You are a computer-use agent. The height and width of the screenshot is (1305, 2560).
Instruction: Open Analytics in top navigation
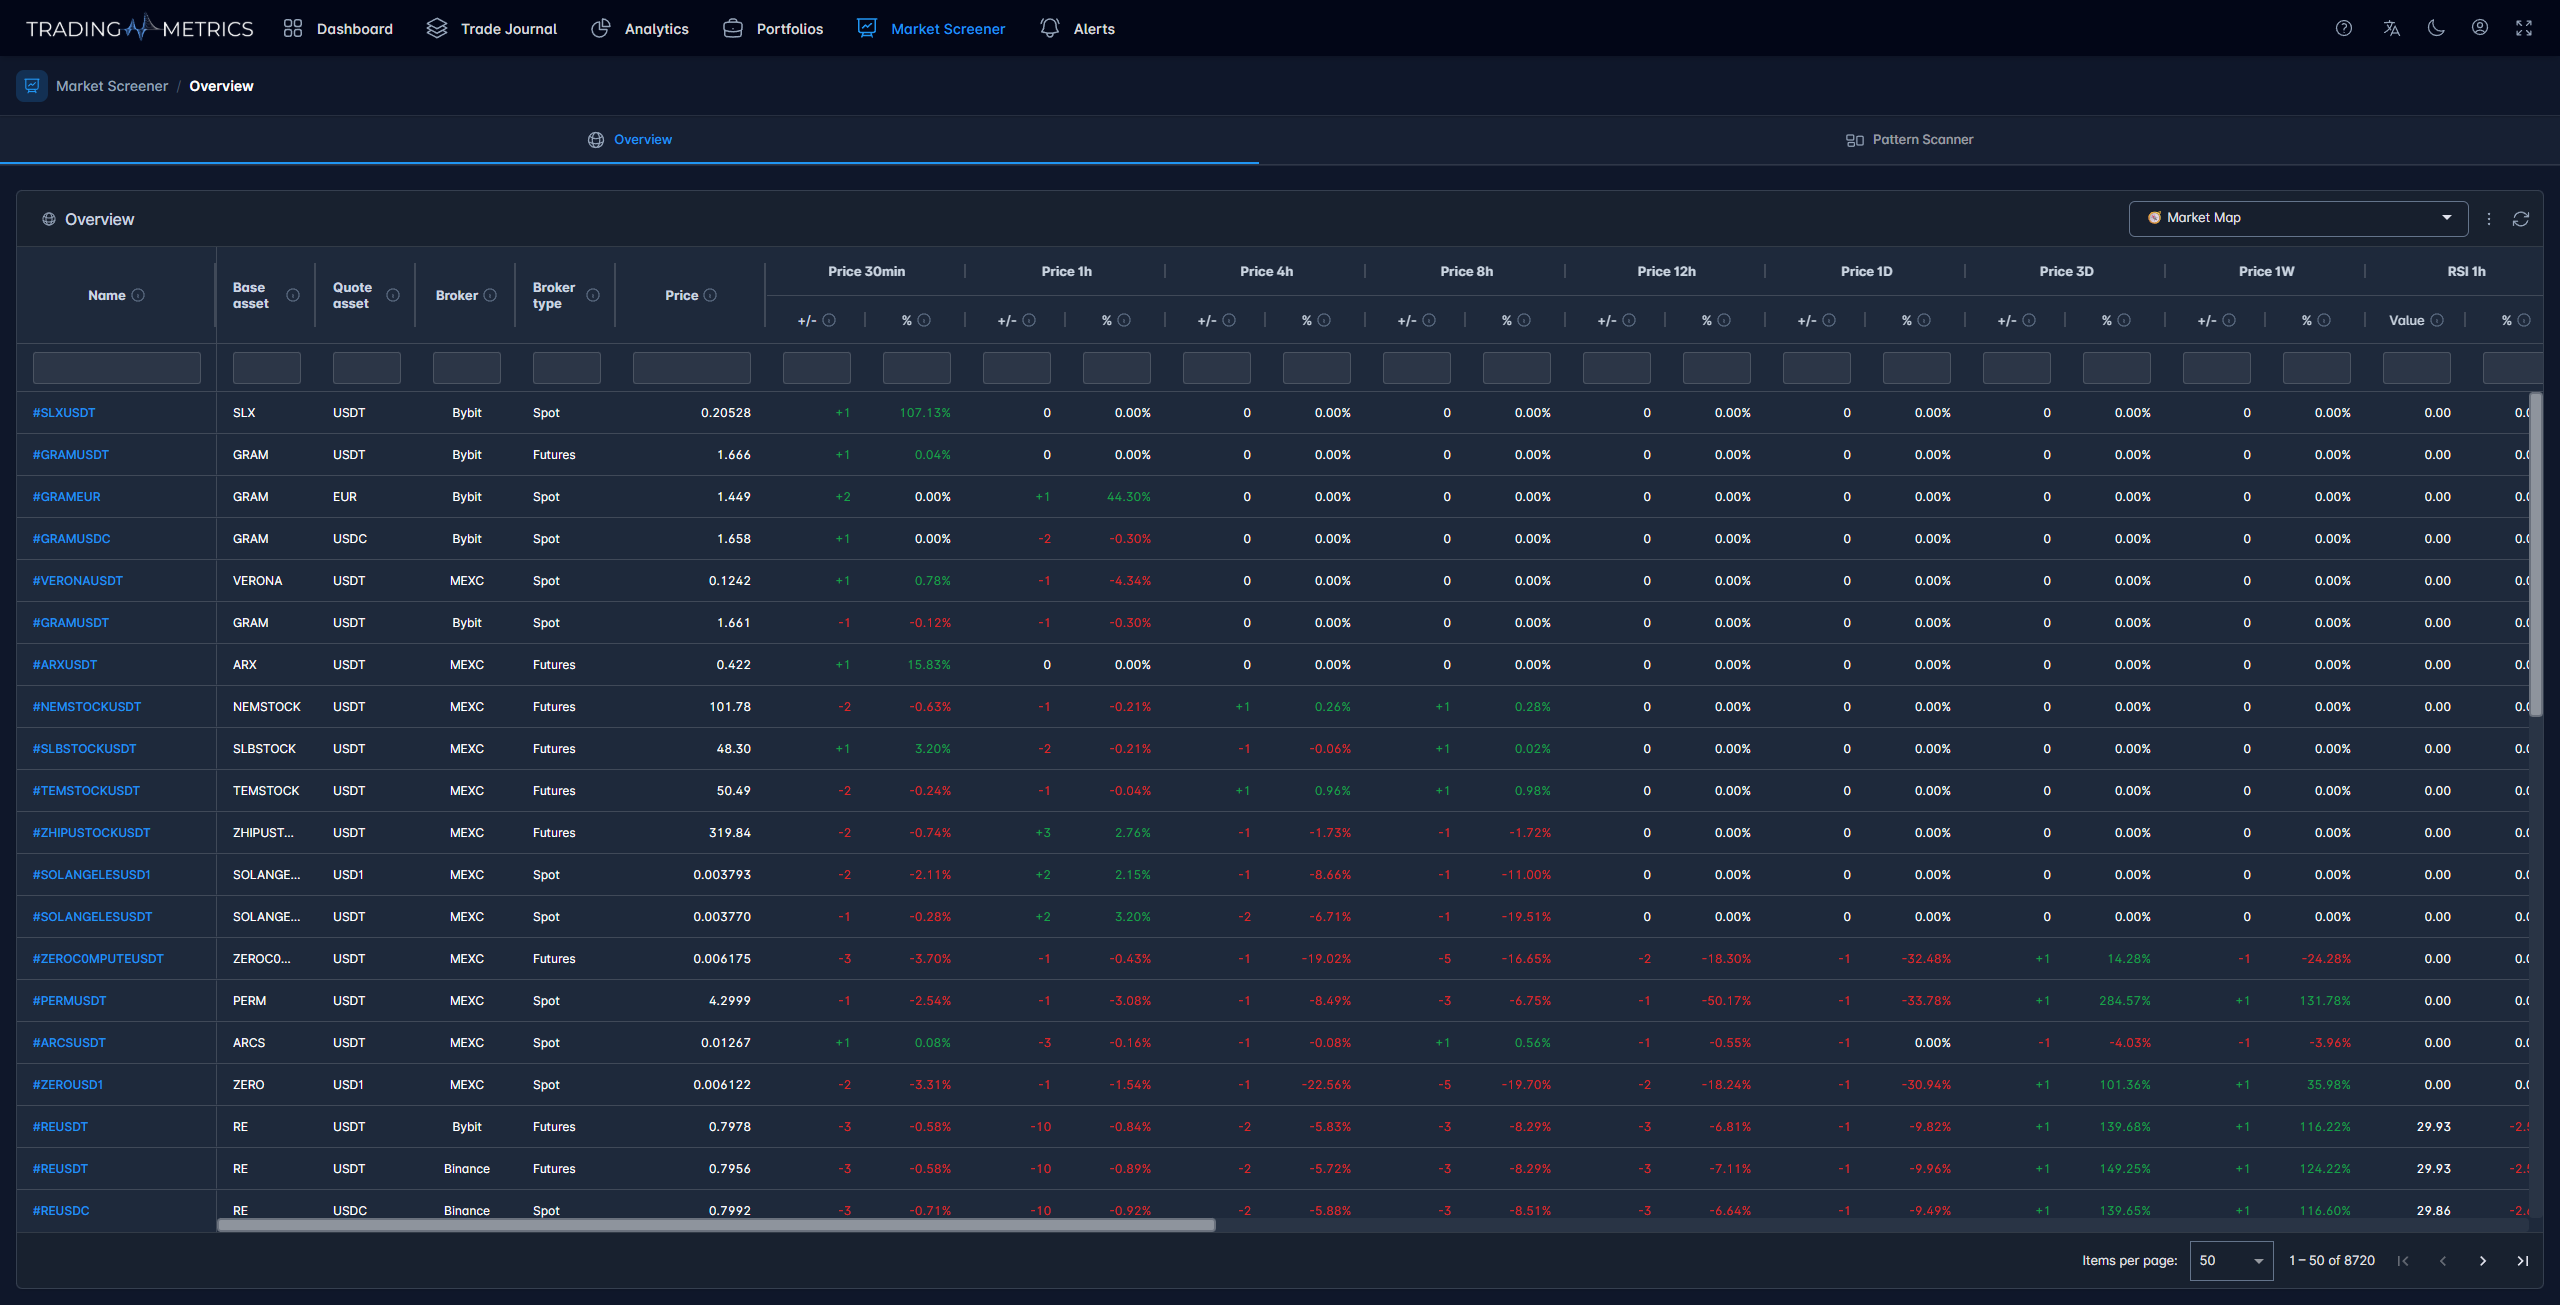click(640, 28)
